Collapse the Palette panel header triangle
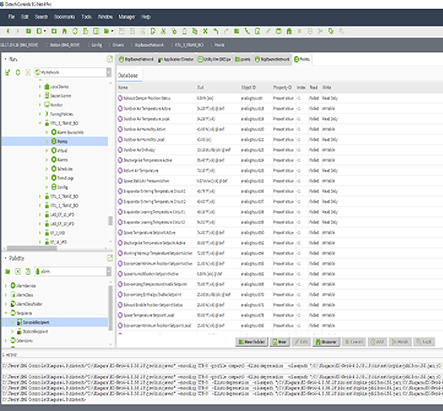This screenshot has height=411, width=443. click(x=5, y=258)
